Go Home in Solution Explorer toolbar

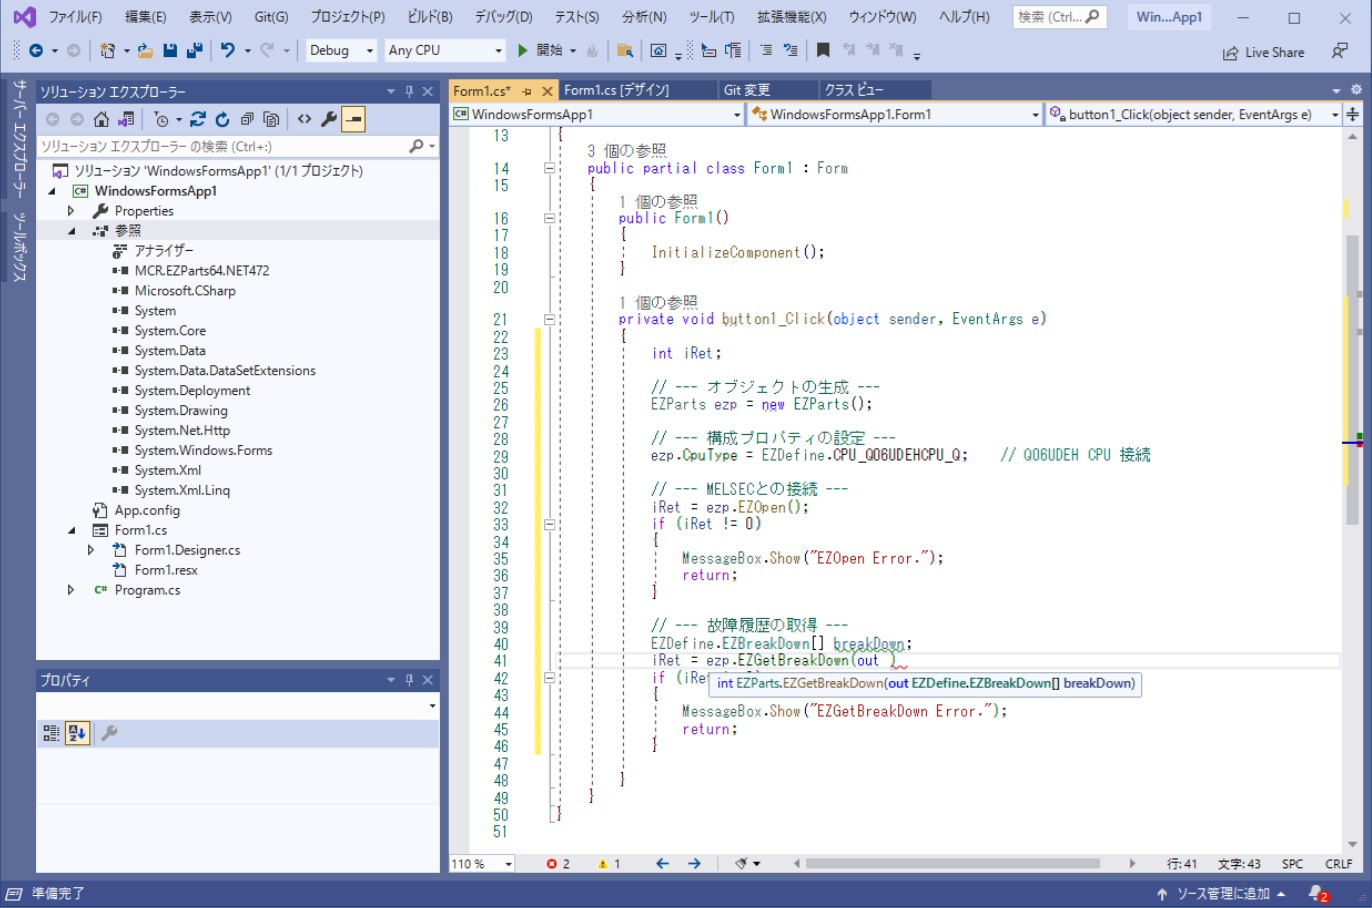[x=101, y=119]
